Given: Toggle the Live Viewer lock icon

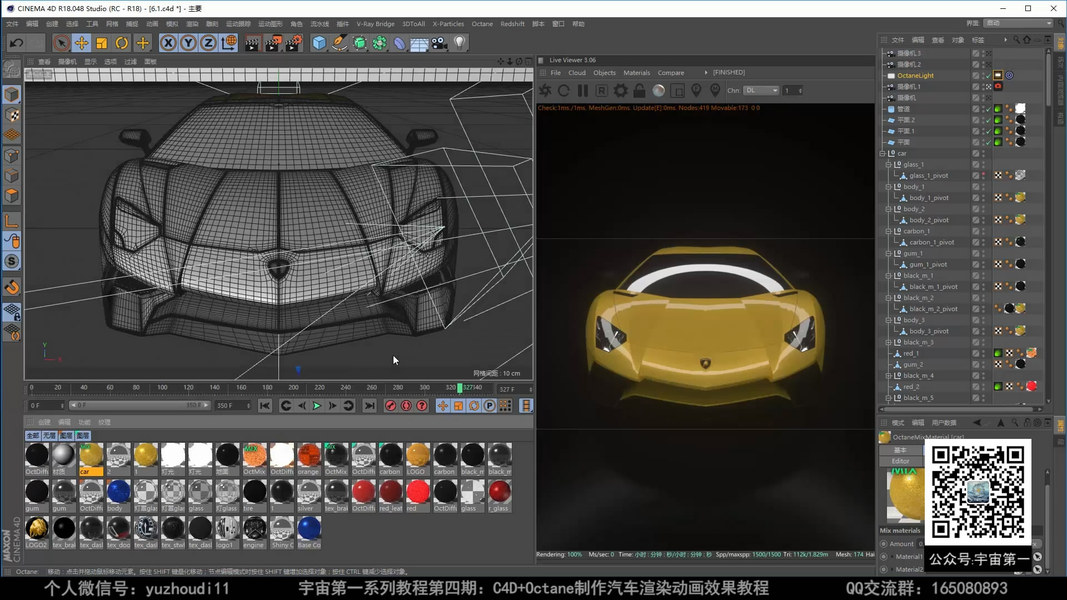Looking at the screenshot, I should coord(639,90).
